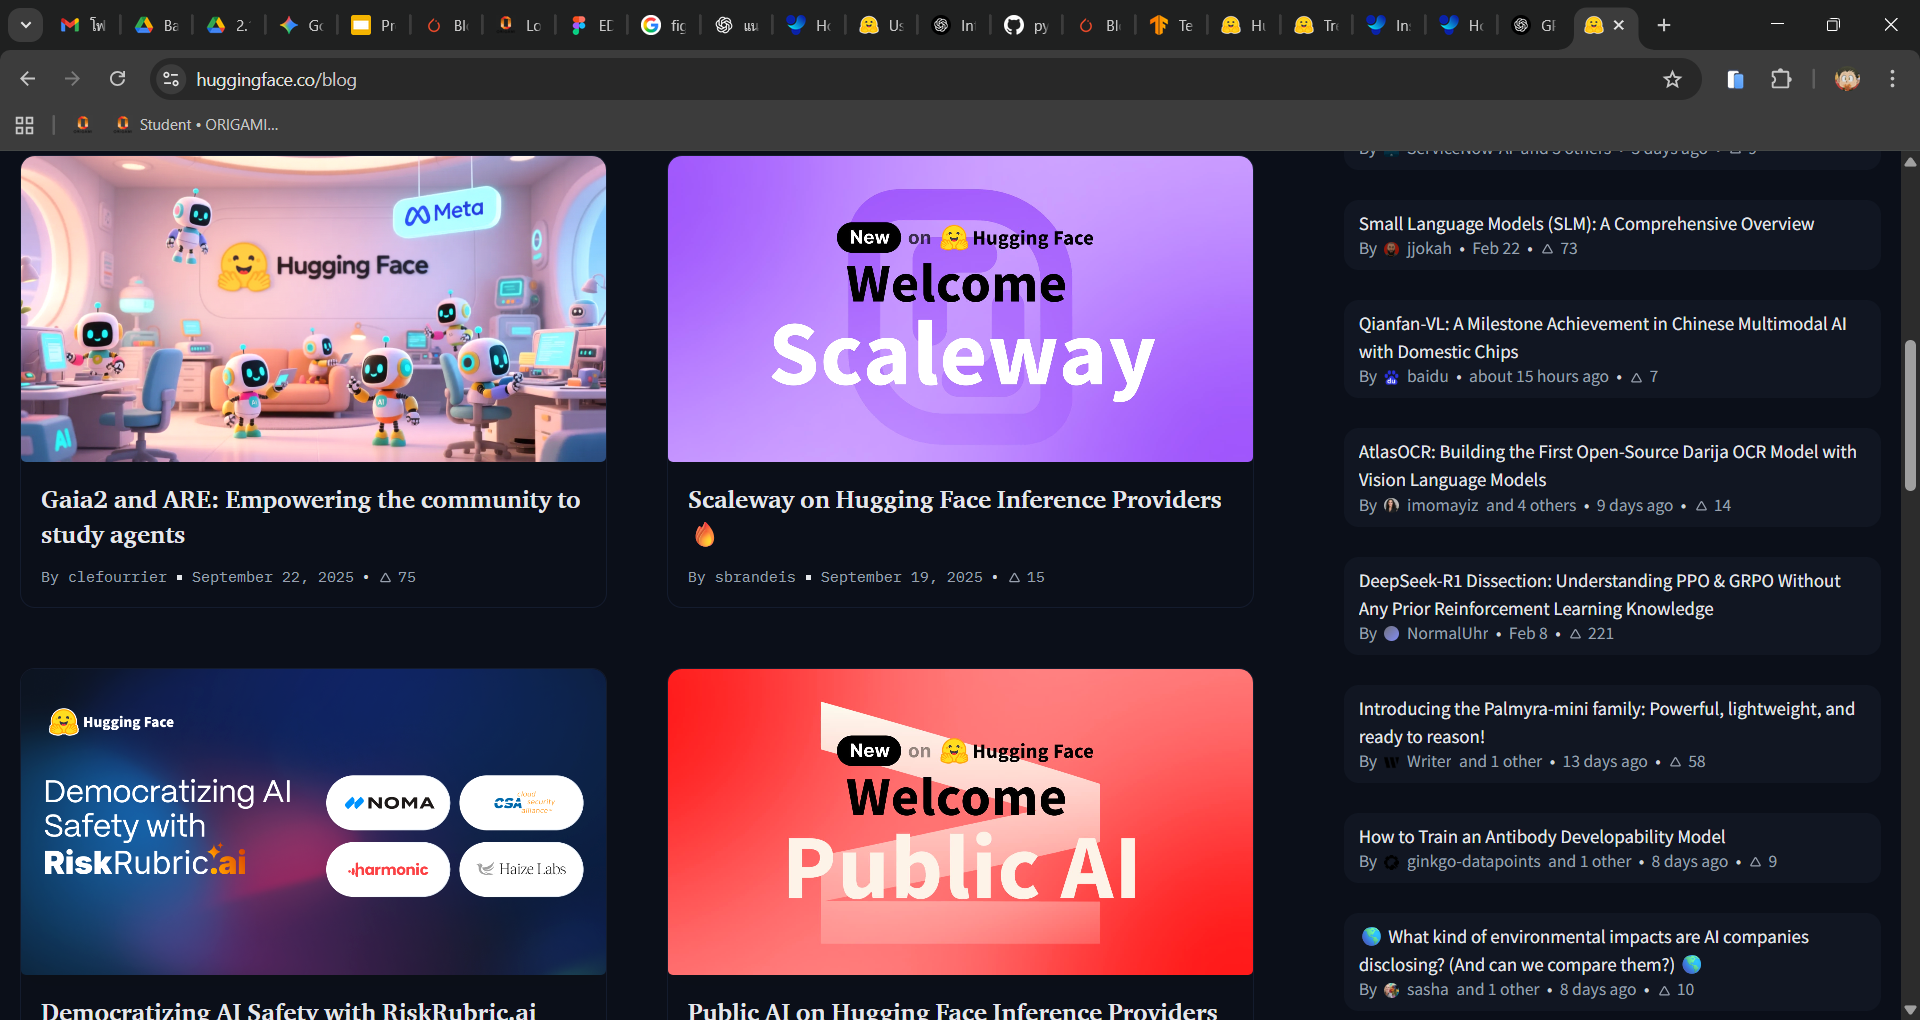Open Small Language Models comprehensive overview post

(1585, 224)
